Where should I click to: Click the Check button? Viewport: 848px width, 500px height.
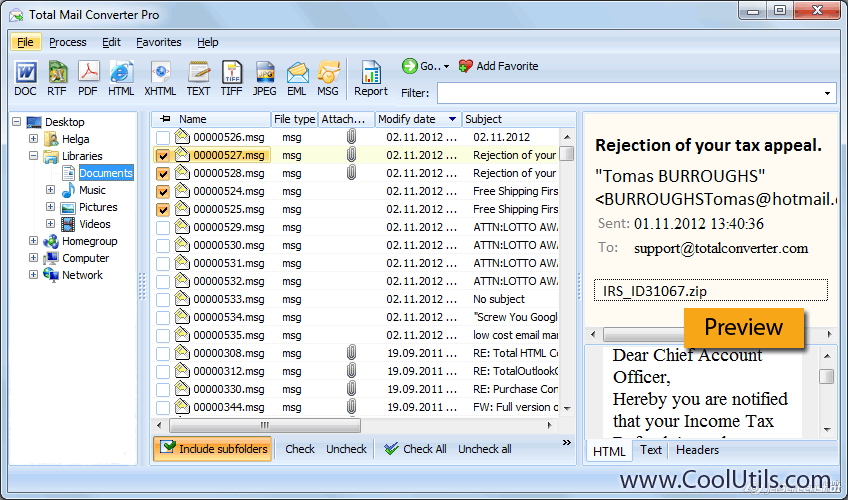[x=300, y=449]
